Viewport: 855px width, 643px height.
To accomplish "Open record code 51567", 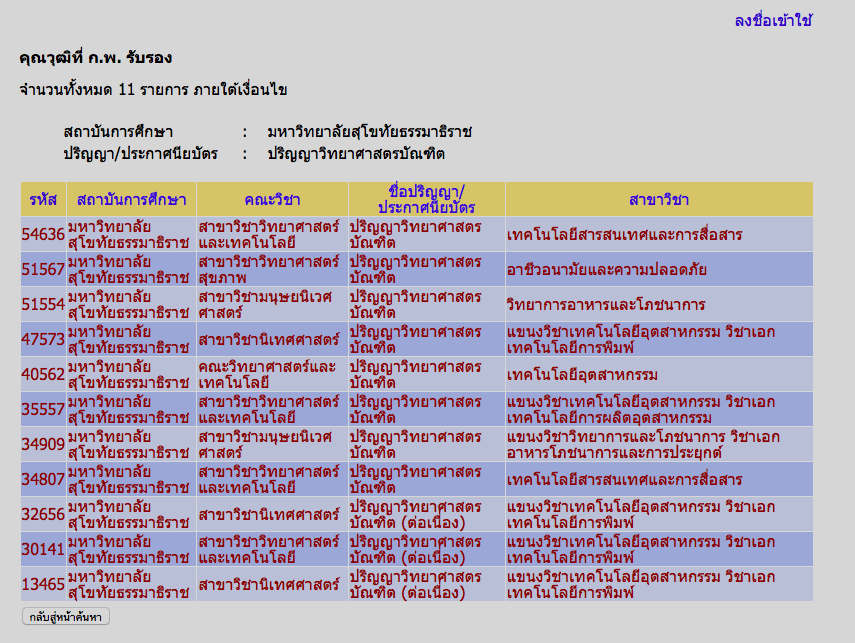I will (43, 269).
